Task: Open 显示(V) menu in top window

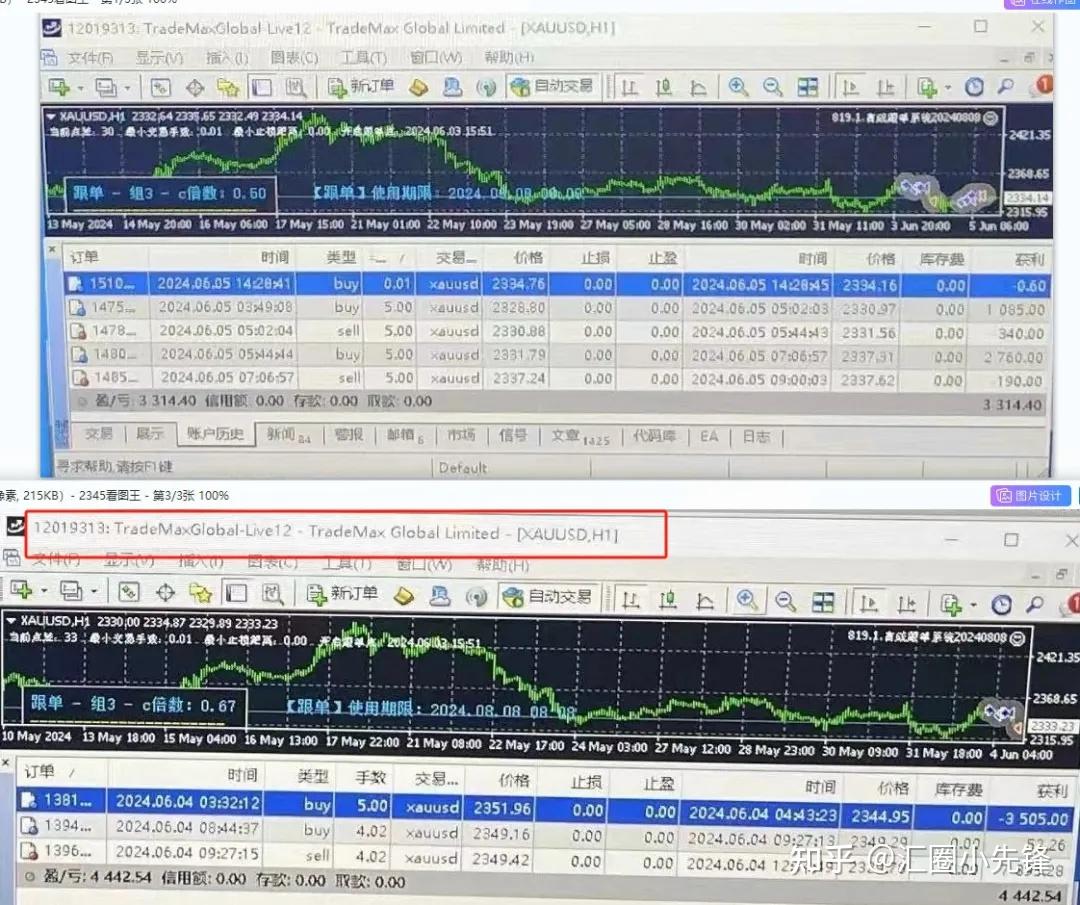Action: pos(159,58)
